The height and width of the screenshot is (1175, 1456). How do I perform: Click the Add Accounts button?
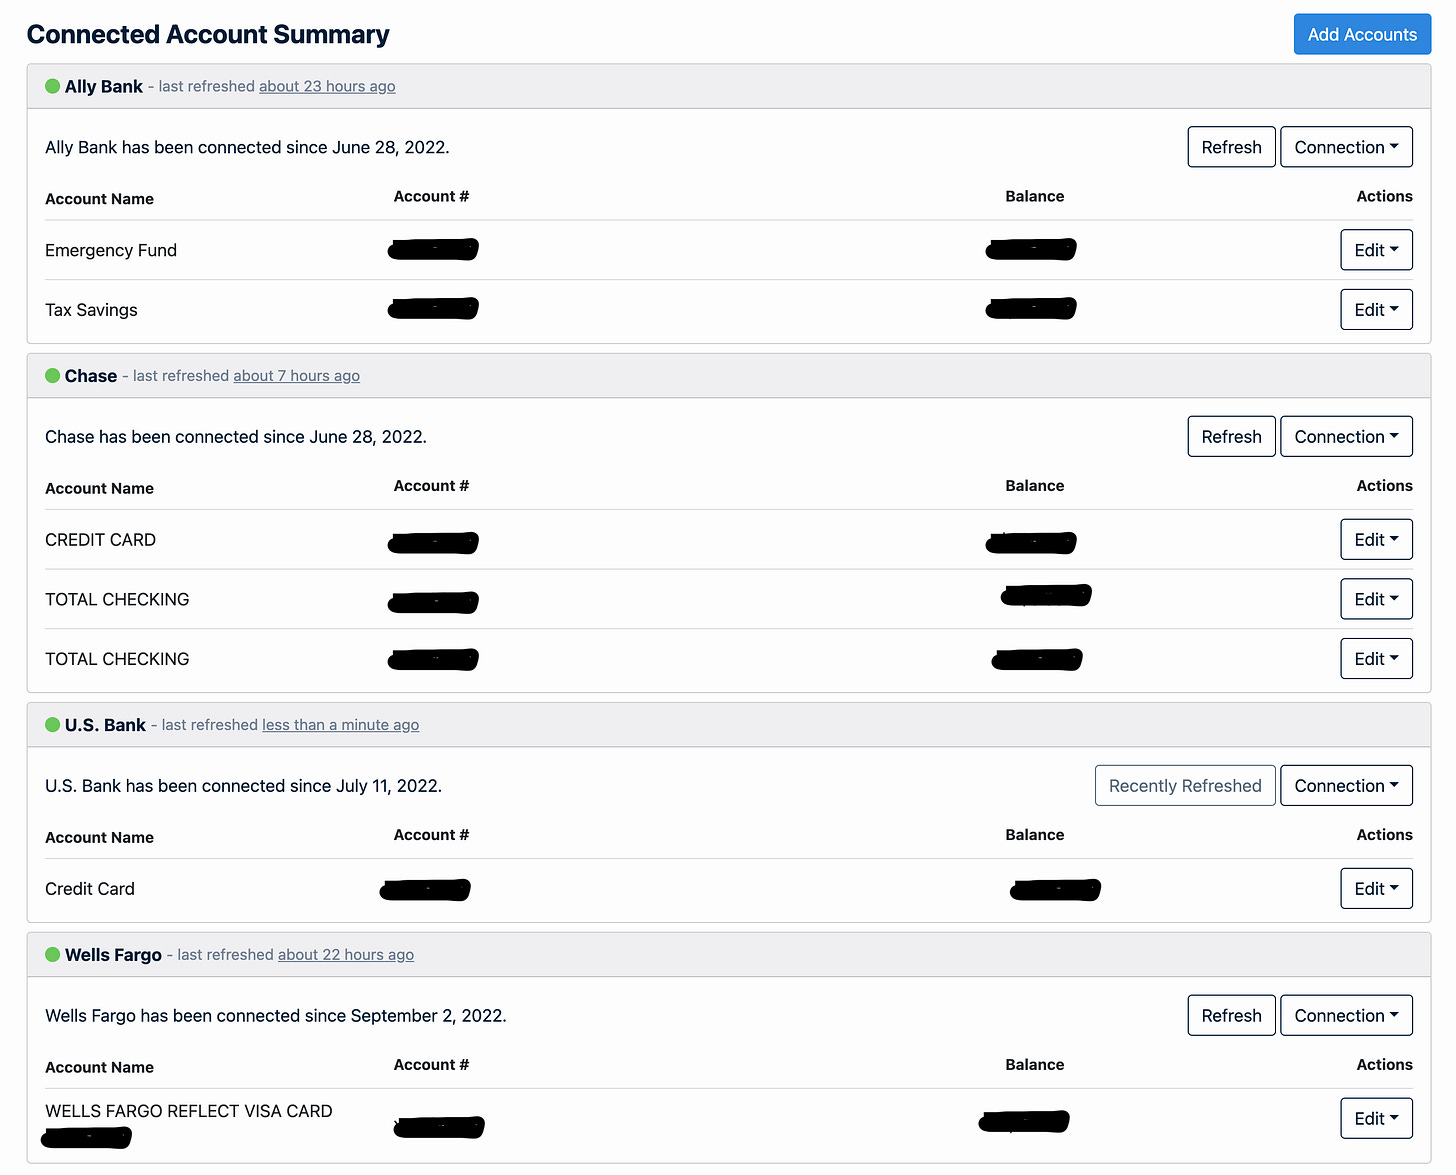click(x=1362, y=34)
